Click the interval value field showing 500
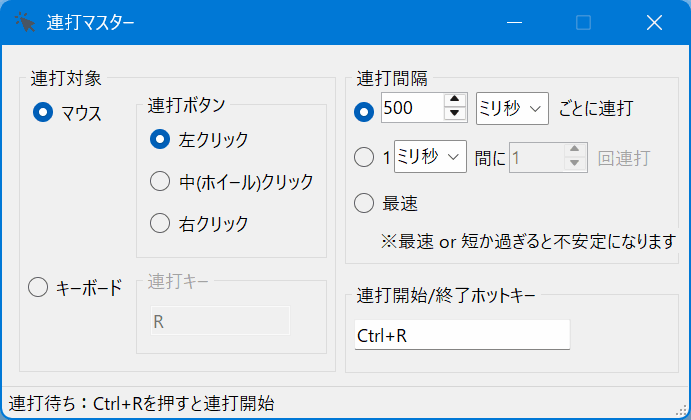The width and height of the screenshot is (691, 420). [412, 108]
